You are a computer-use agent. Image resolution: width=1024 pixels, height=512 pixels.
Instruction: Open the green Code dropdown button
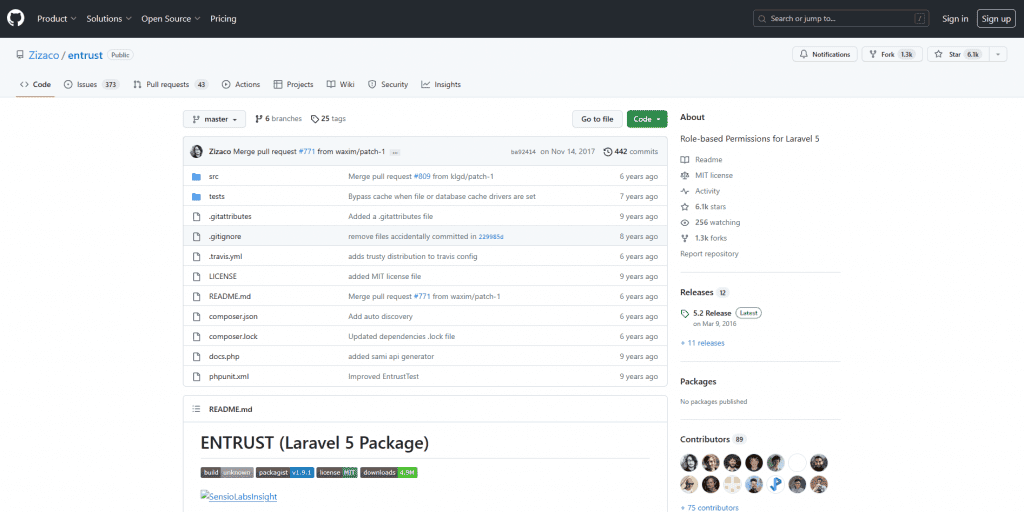tap(647, 120)
